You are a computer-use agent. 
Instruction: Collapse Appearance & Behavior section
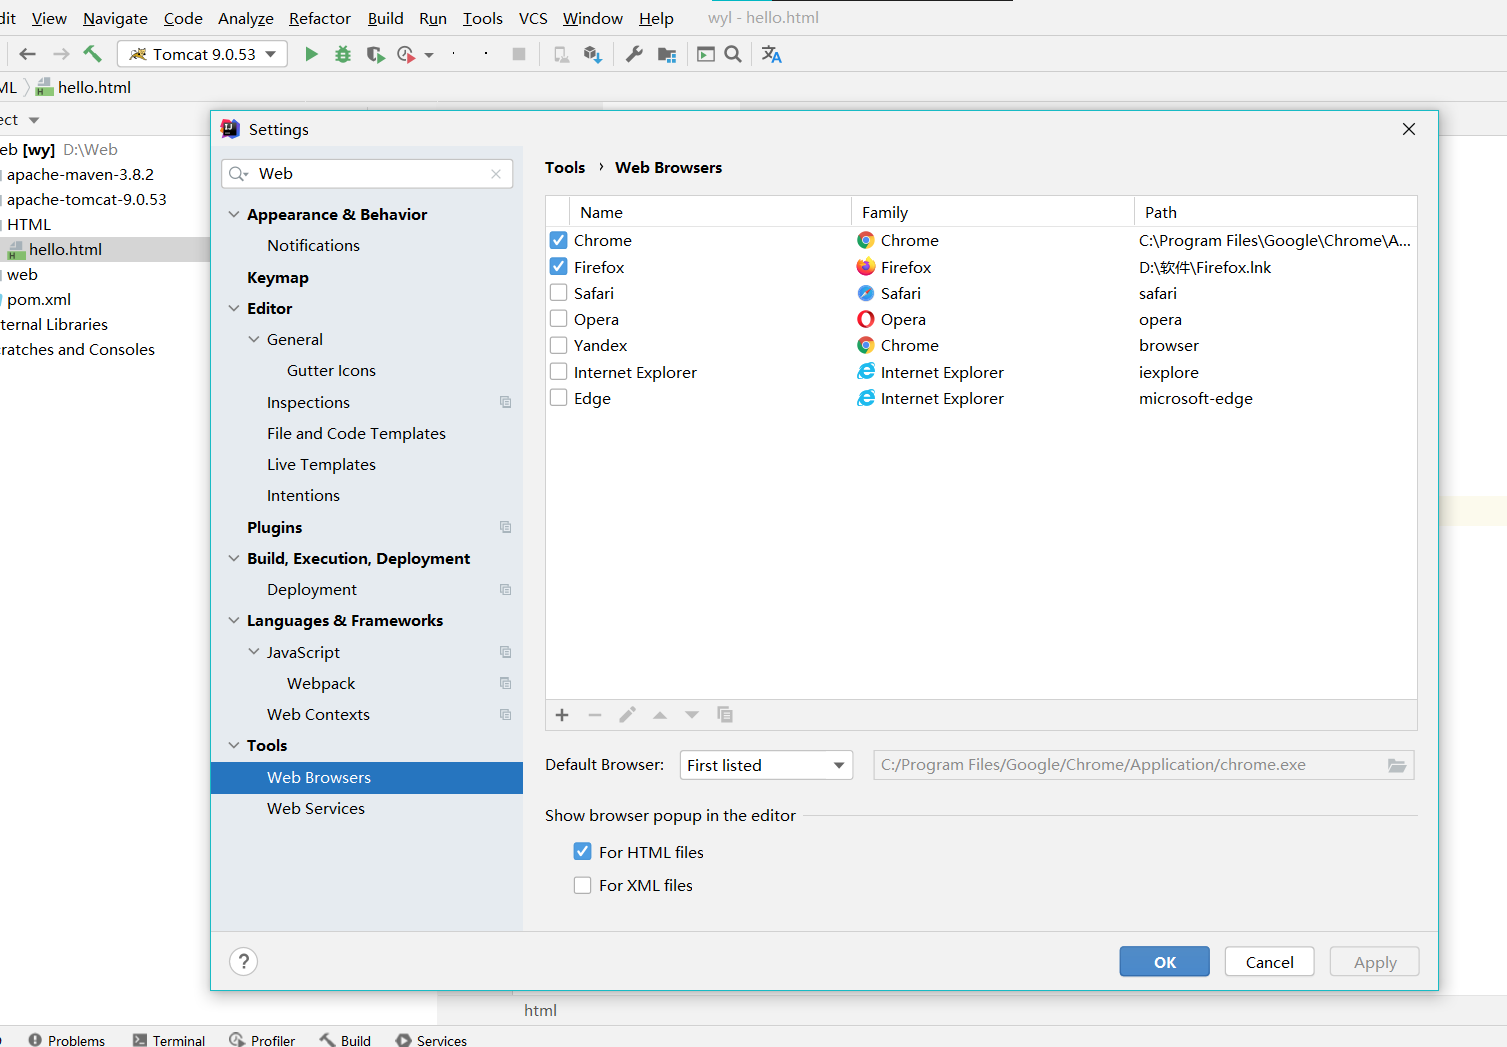(234, 214)
